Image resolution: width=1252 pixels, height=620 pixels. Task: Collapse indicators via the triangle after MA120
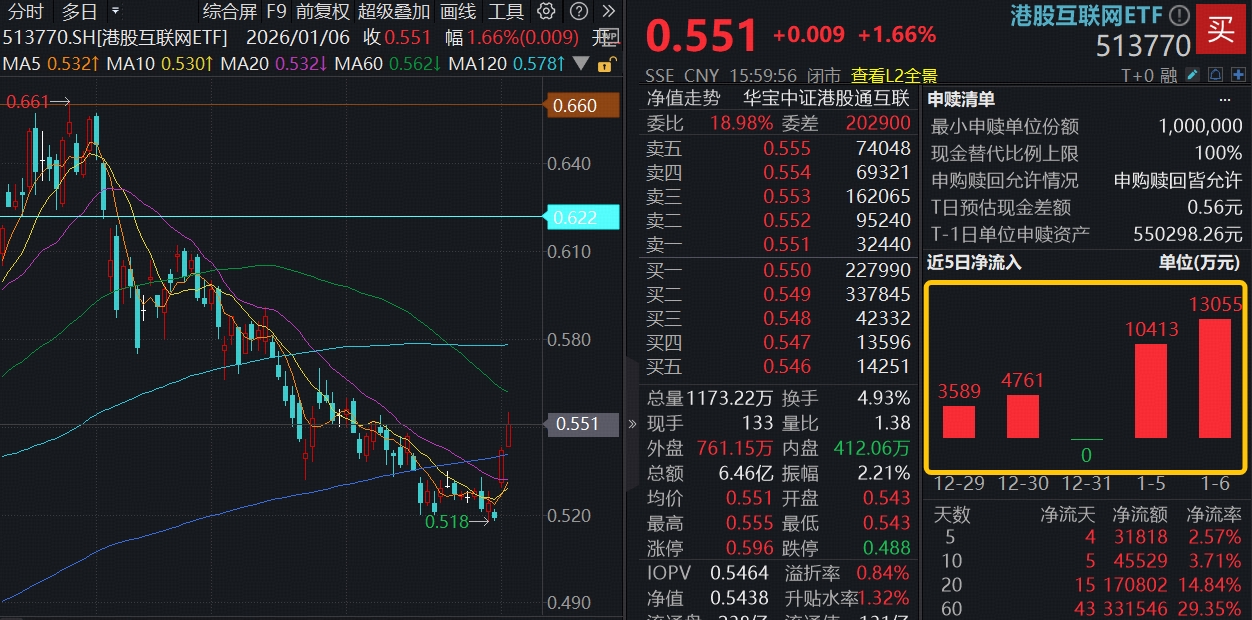click(x=581, y=63)
